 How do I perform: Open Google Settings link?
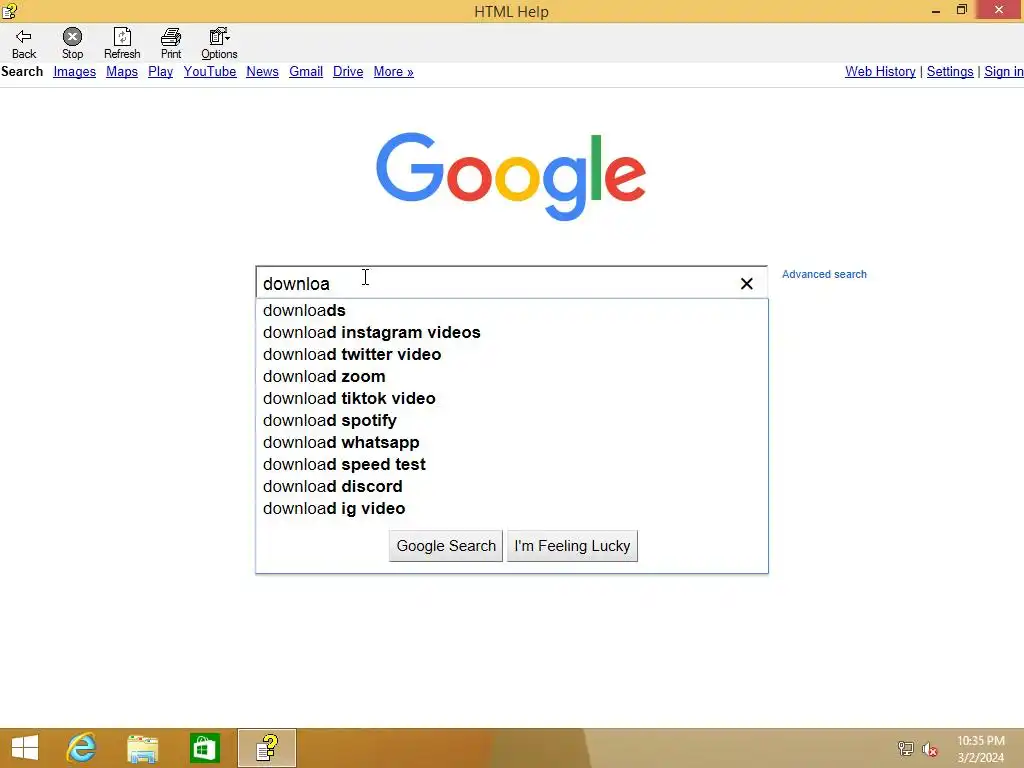pos(950,72)
